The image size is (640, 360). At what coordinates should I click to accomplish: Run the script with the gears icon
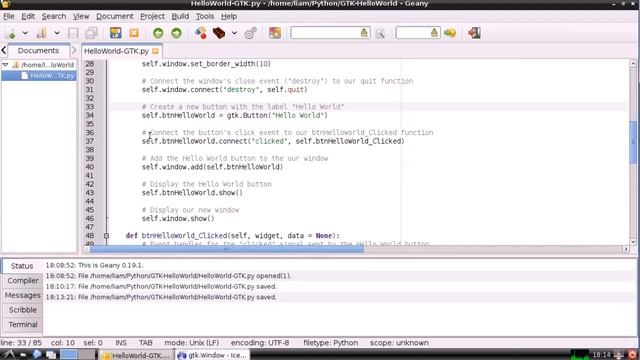(x=250, y=33)
